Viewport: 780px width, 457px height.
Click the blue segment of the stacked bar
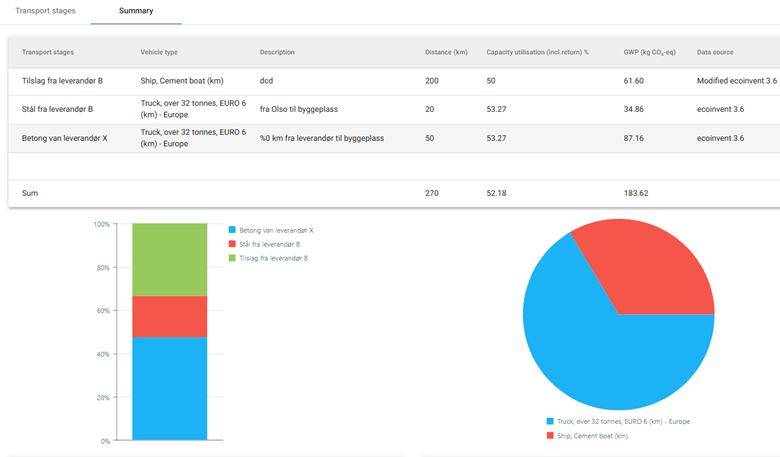pyautogui.click(x=169, y=388)
